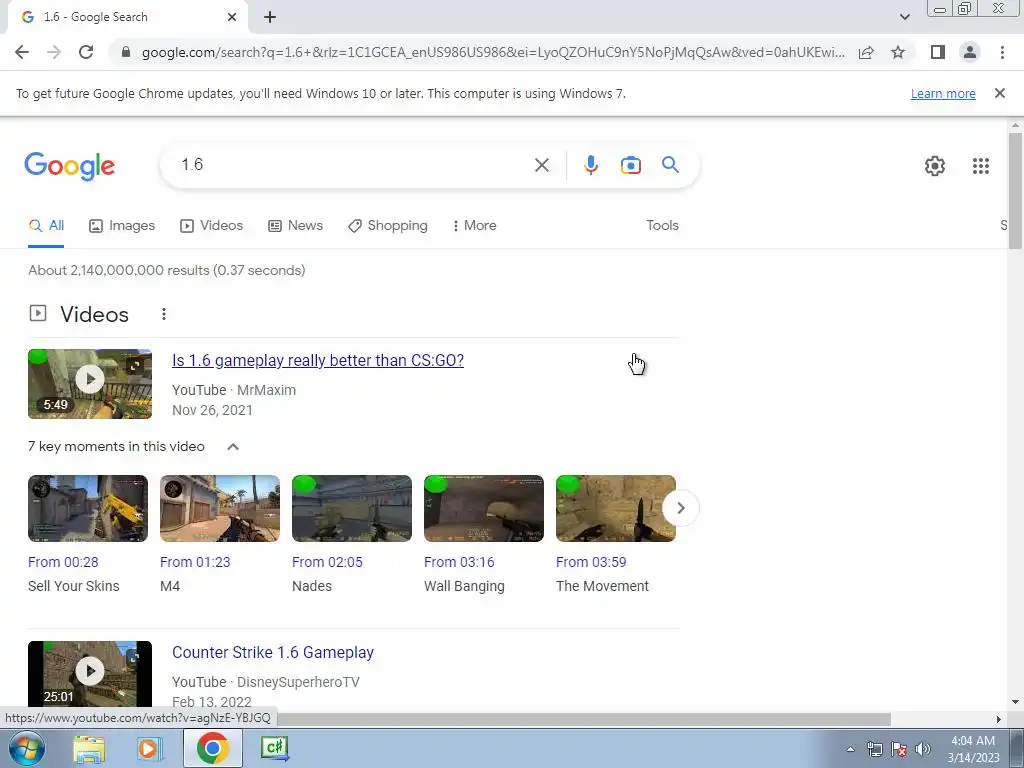Switch to News results tab

pyautogui.click(x=295, y=226)
